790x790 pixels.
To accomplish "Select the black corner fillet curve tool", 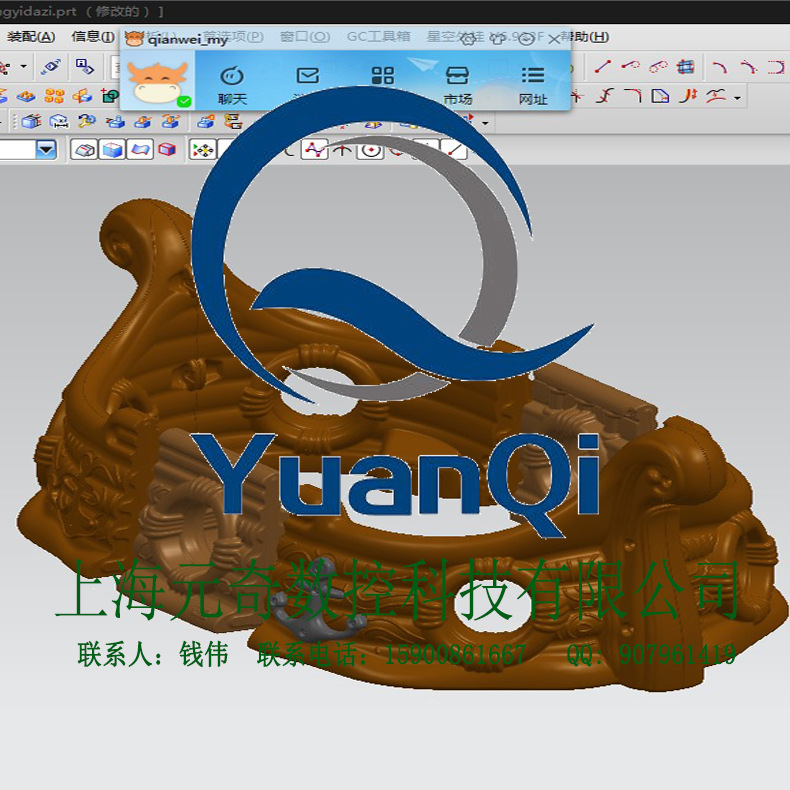I will 632,96.
